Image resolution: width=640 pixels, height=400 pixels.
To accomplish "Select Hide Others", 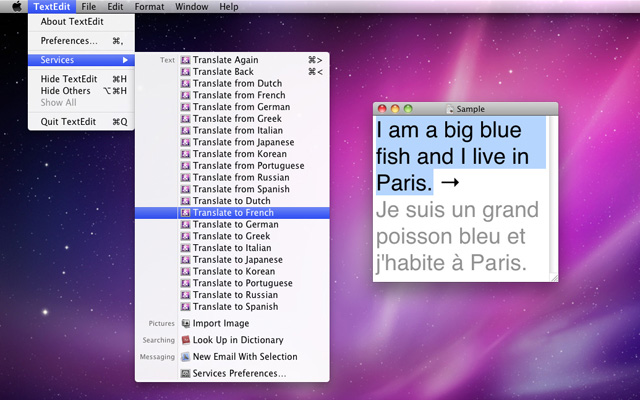I will pos(81,91).
